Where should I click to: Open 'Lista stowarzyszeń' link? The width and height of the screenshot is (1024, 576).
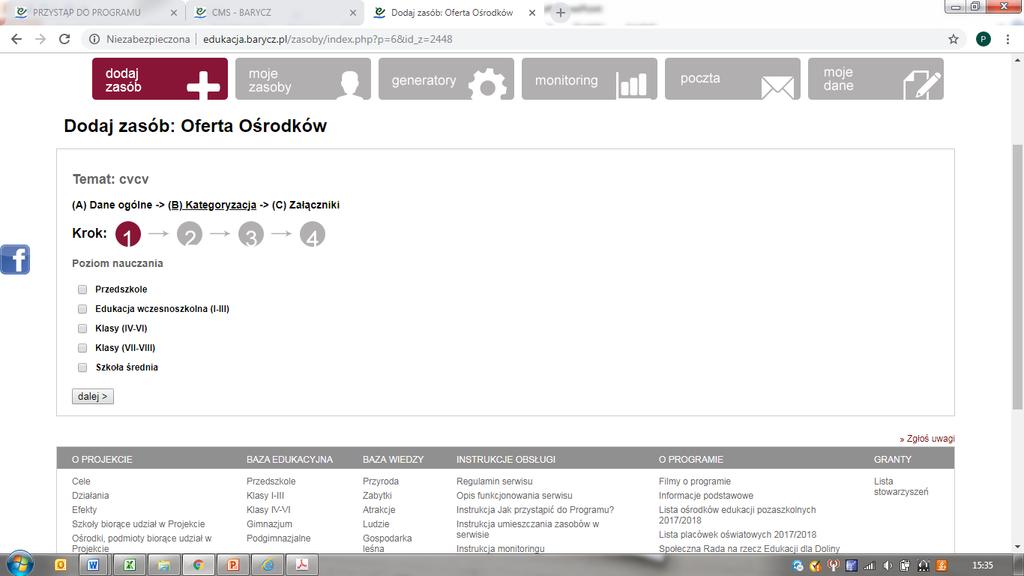click(x=901, y=487)
